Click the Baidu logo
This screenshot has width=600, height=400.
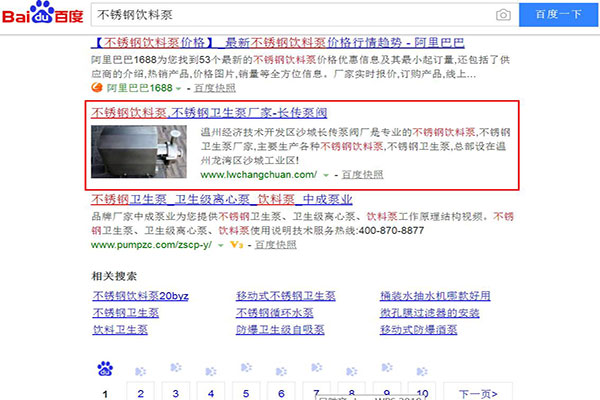(42, 13)
